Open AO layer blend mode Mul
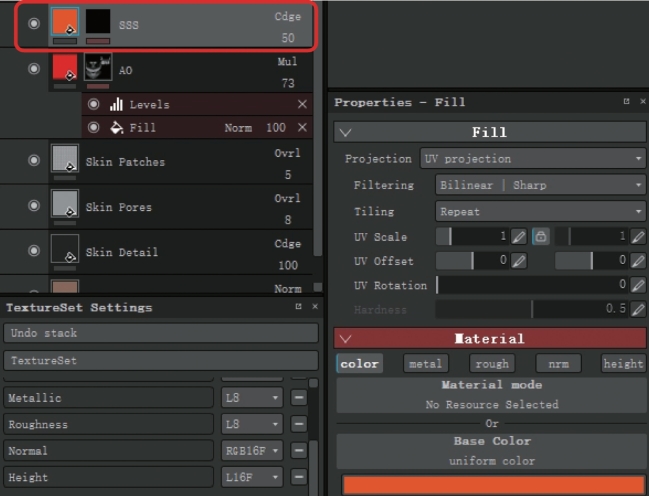Screen dimensions: 649x496 point(288,62)
